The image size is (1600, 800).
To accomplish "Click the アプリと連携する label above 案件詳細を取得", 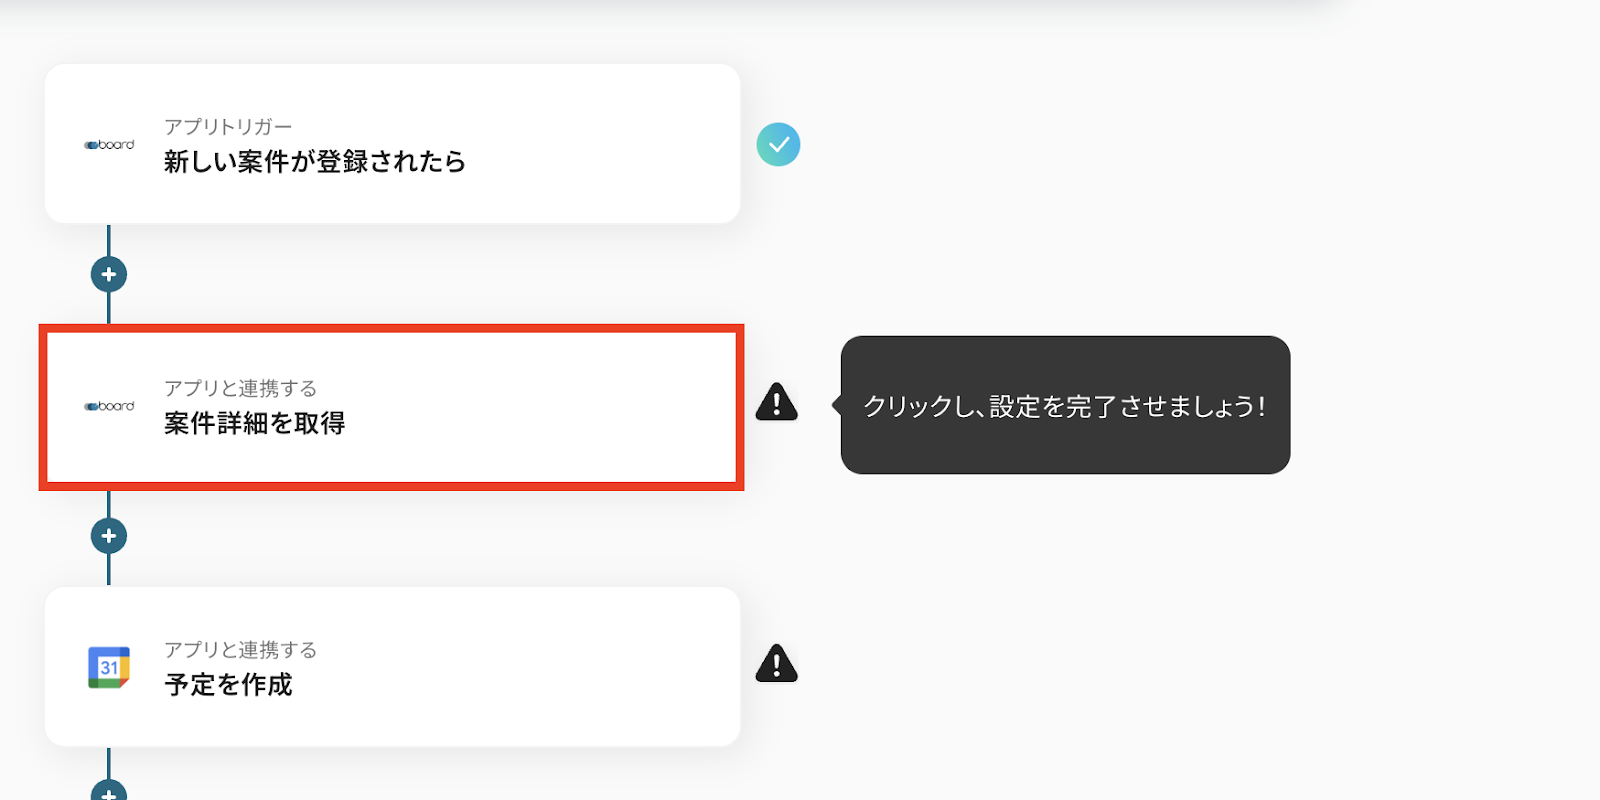I will [241, 388].
